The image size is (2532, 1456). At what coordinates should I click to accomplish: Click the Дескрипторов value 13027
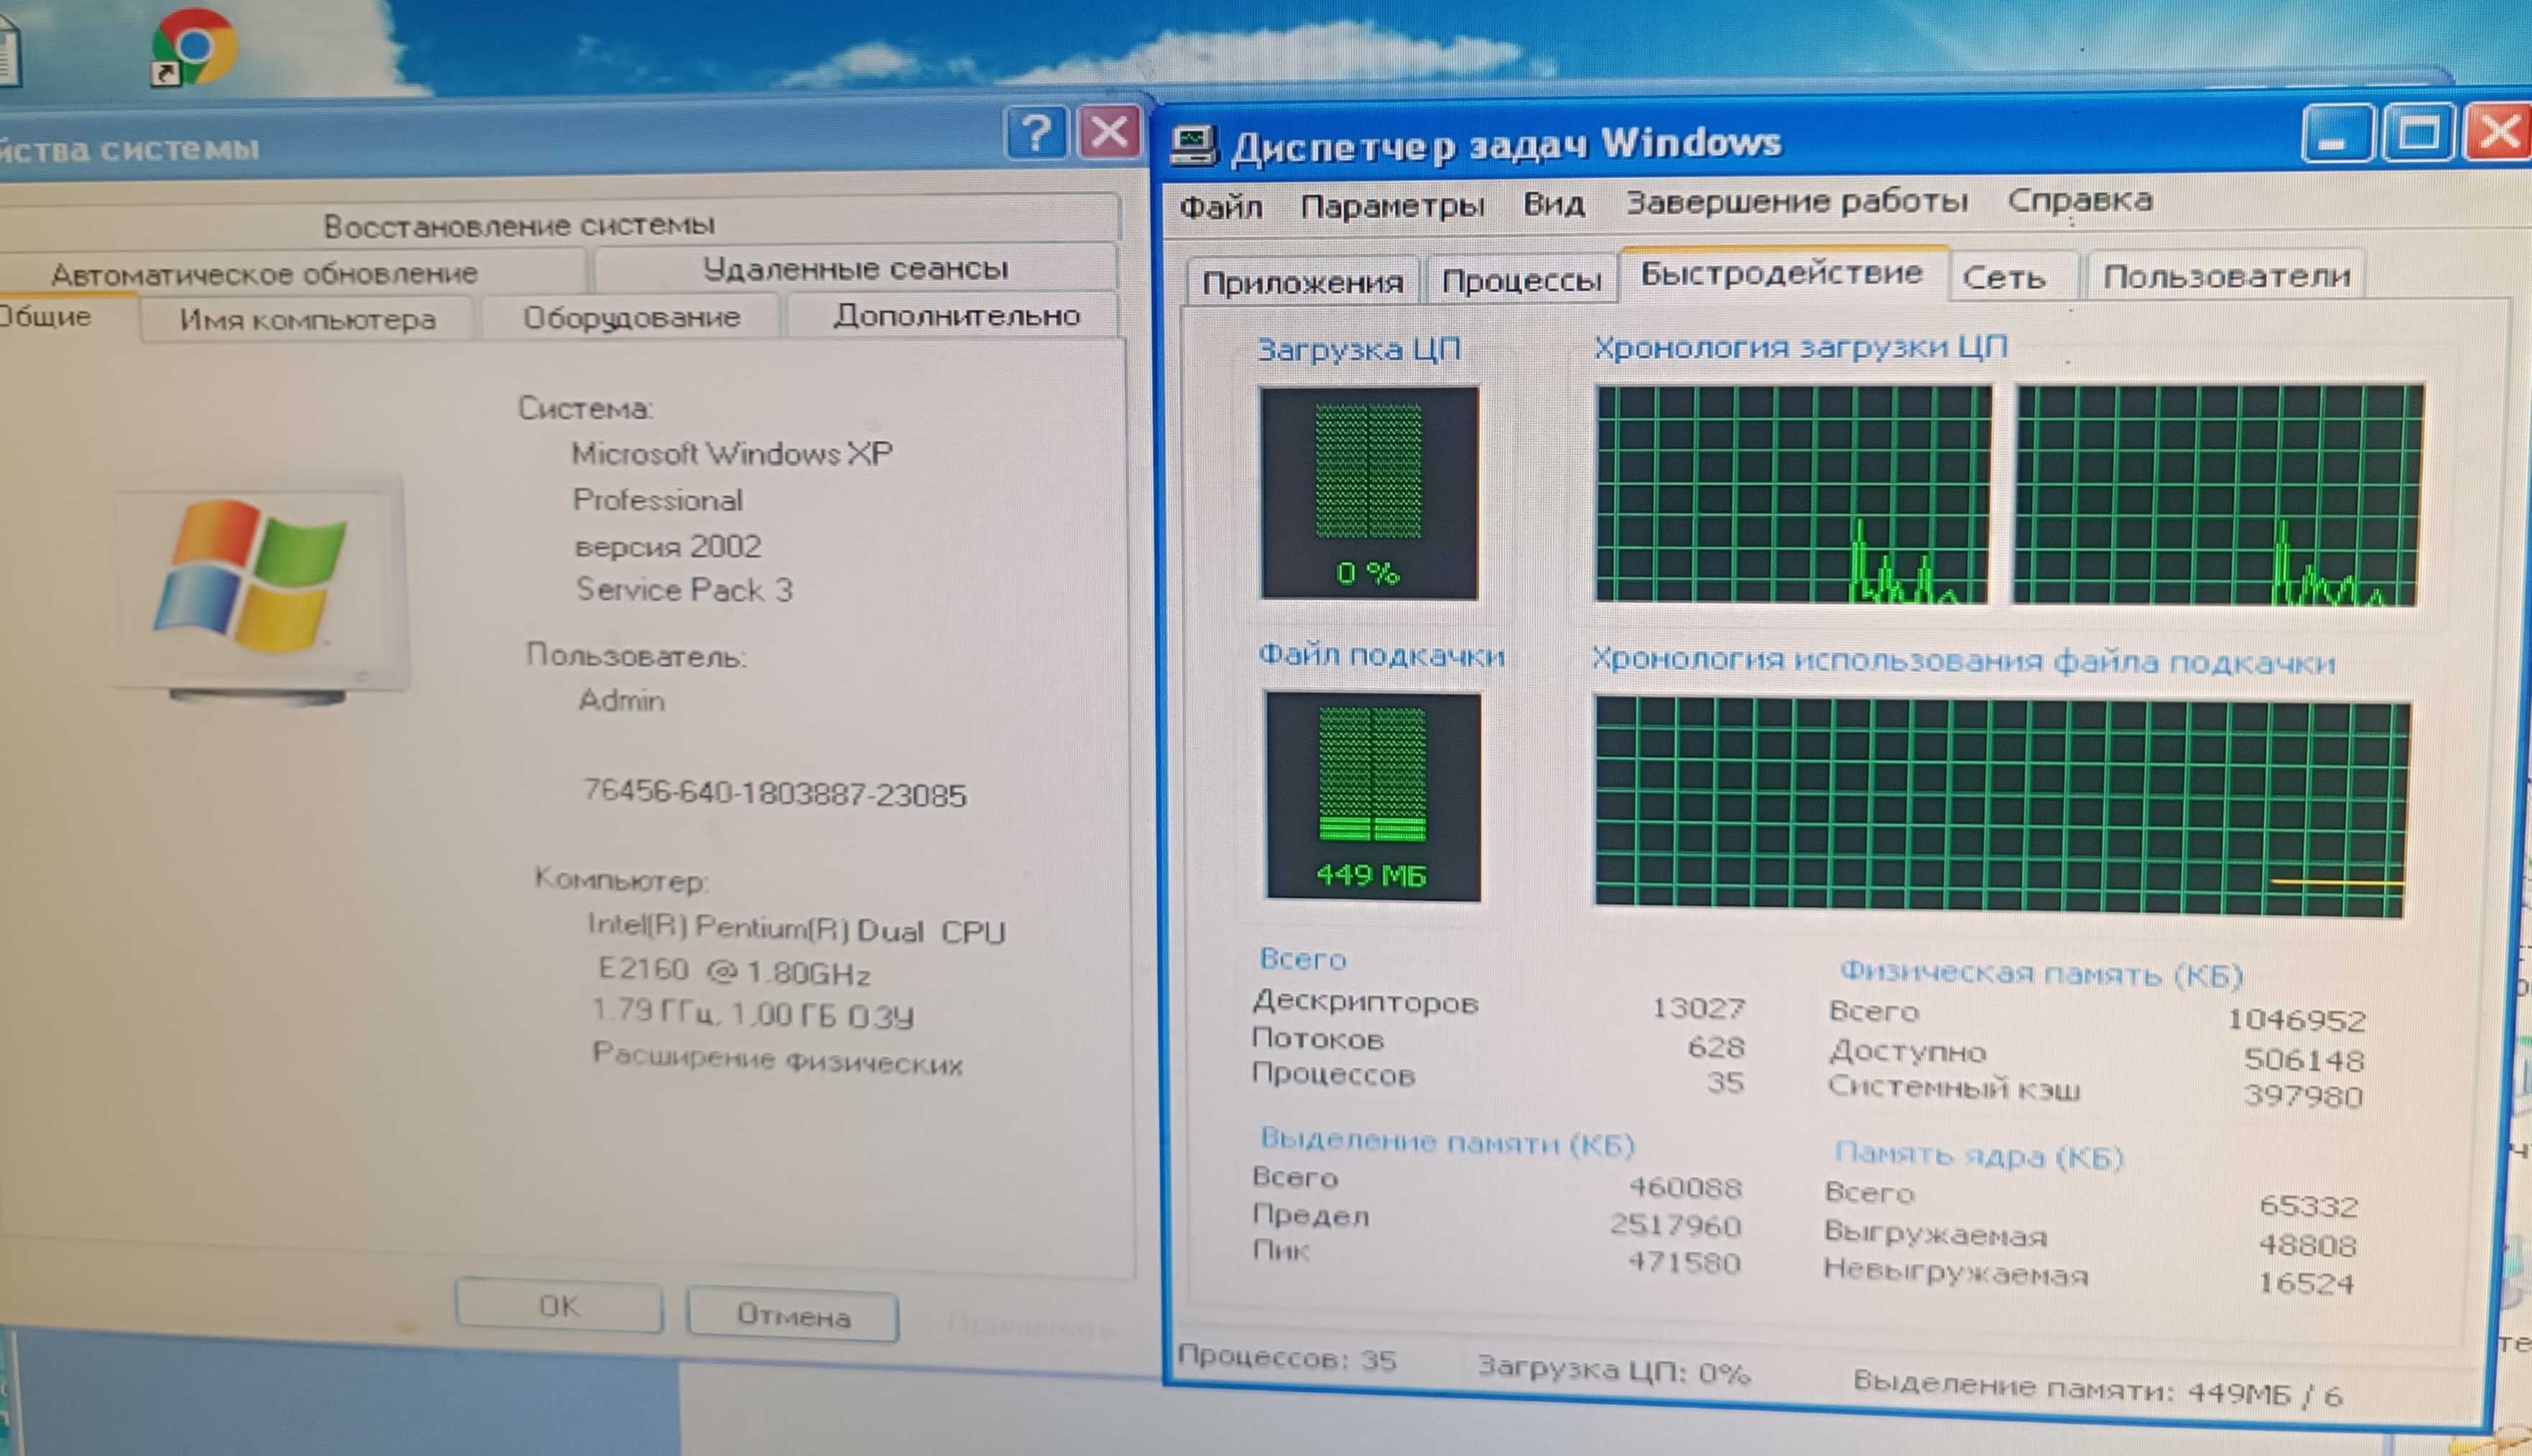click(1698, 1007)
